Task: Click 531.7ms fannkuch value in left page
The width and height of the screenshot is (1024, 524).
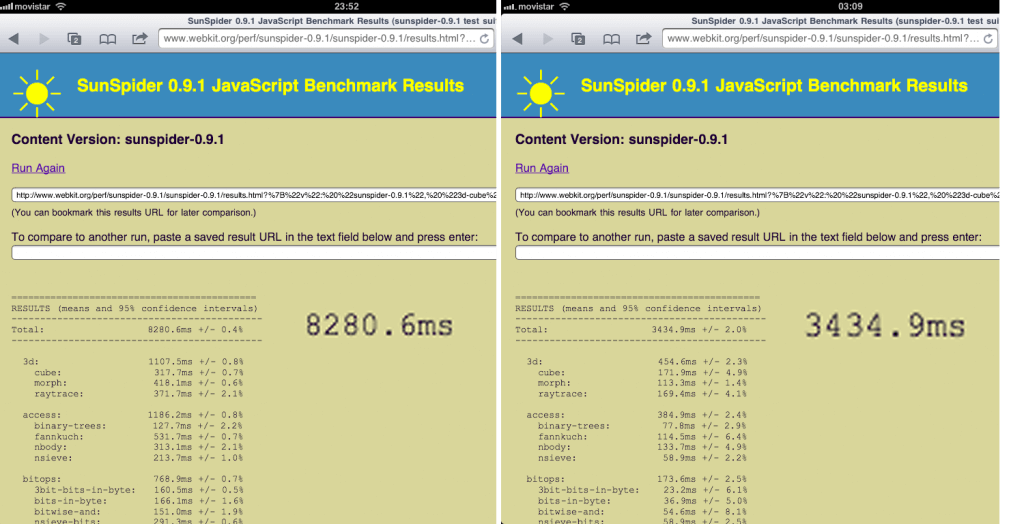Action: click(173, 436)
